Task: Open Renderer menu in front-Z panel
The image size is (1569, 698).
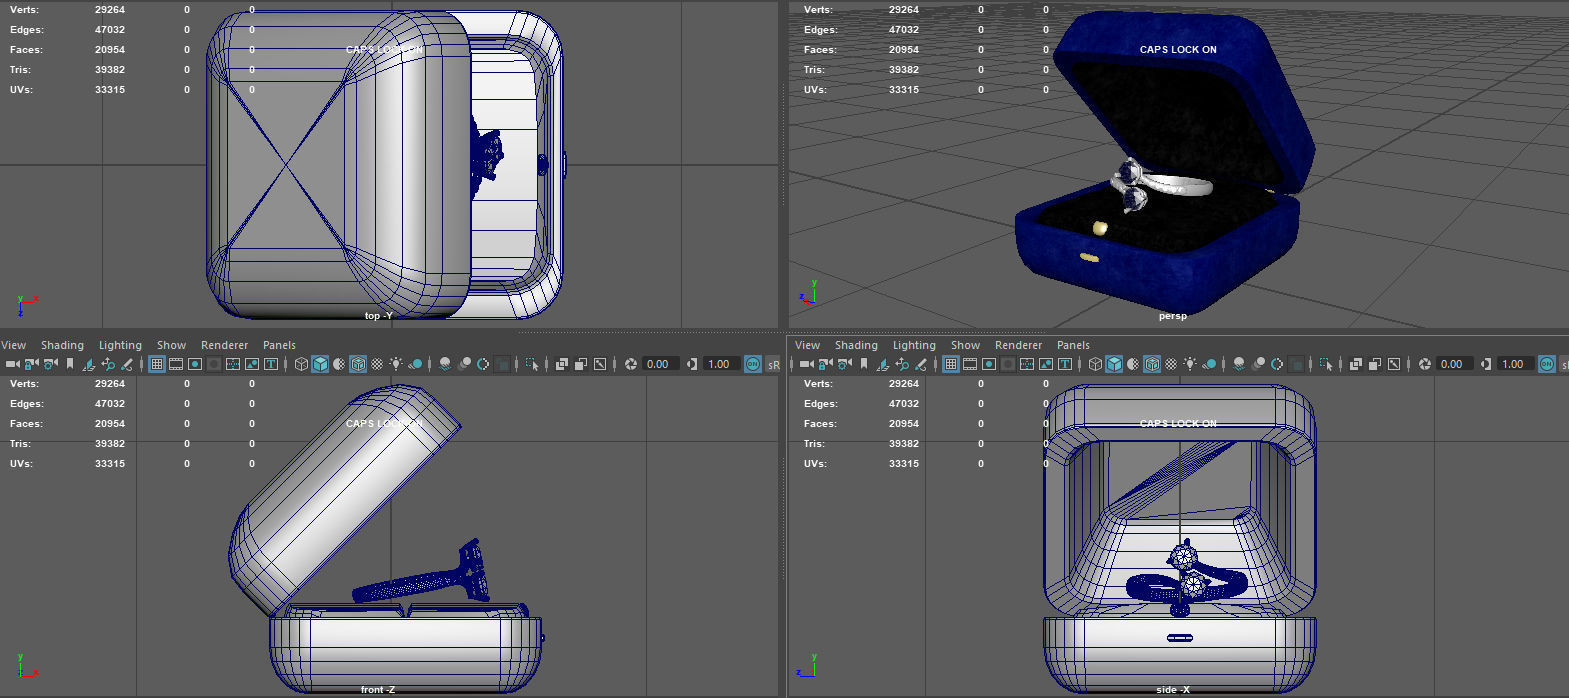Action: pos(224,345)
